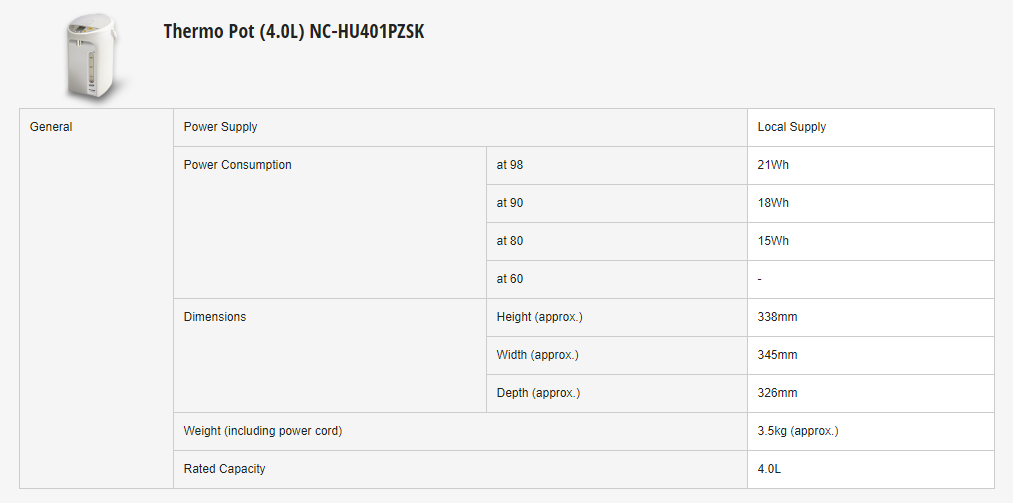The width and height of the screenshot is (1013, 503).
Task: Click the Height (approx.) label
Action: [x=539, y=317]
